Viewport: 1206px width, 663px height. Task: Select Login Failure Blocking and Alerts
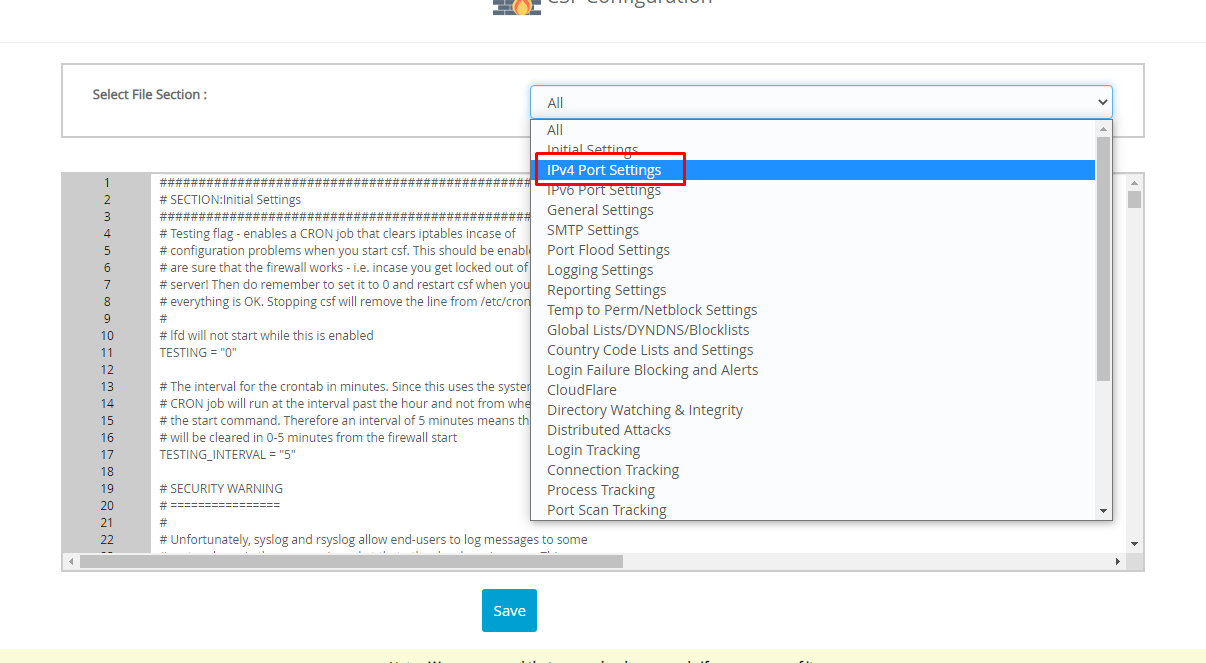click(x=652, y=370)
